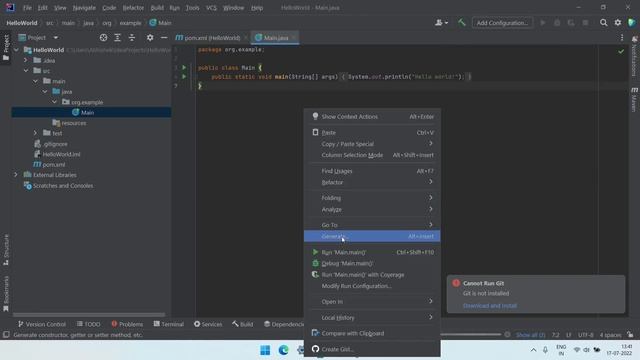Screen dimensions: 640x360
Task: Close the Main.java editor tab
Action: pos(293,38)
